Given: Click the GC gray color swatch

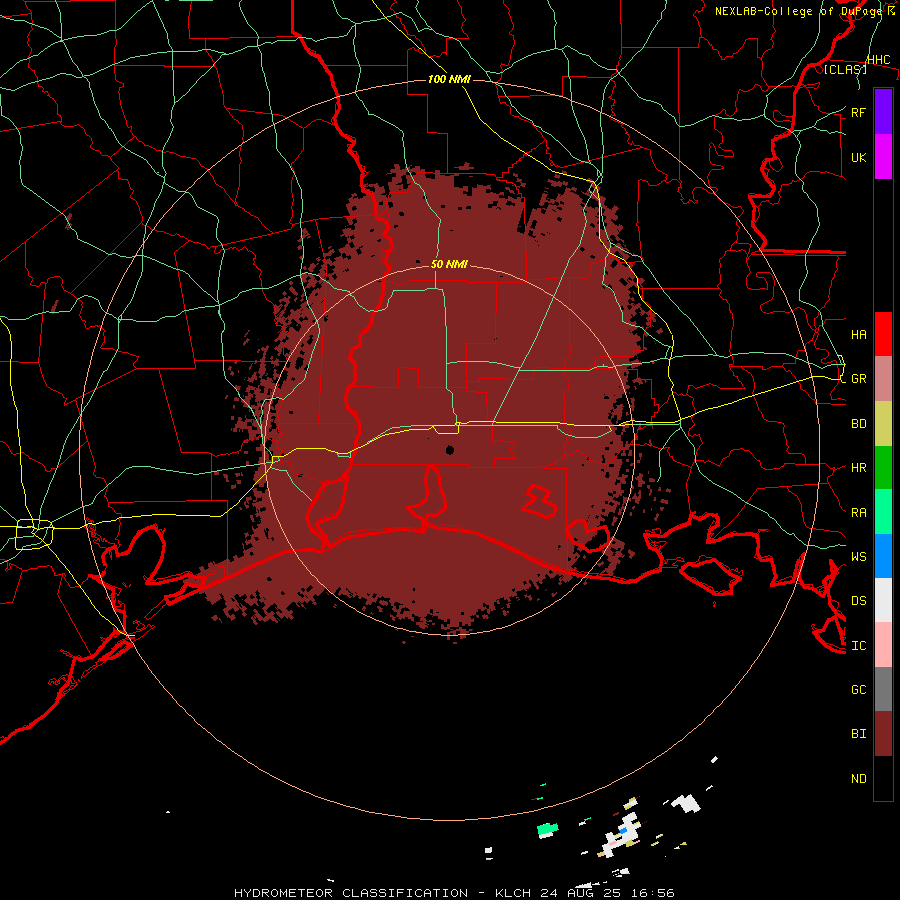Looking at the screenshot, I should coord(883,689).
